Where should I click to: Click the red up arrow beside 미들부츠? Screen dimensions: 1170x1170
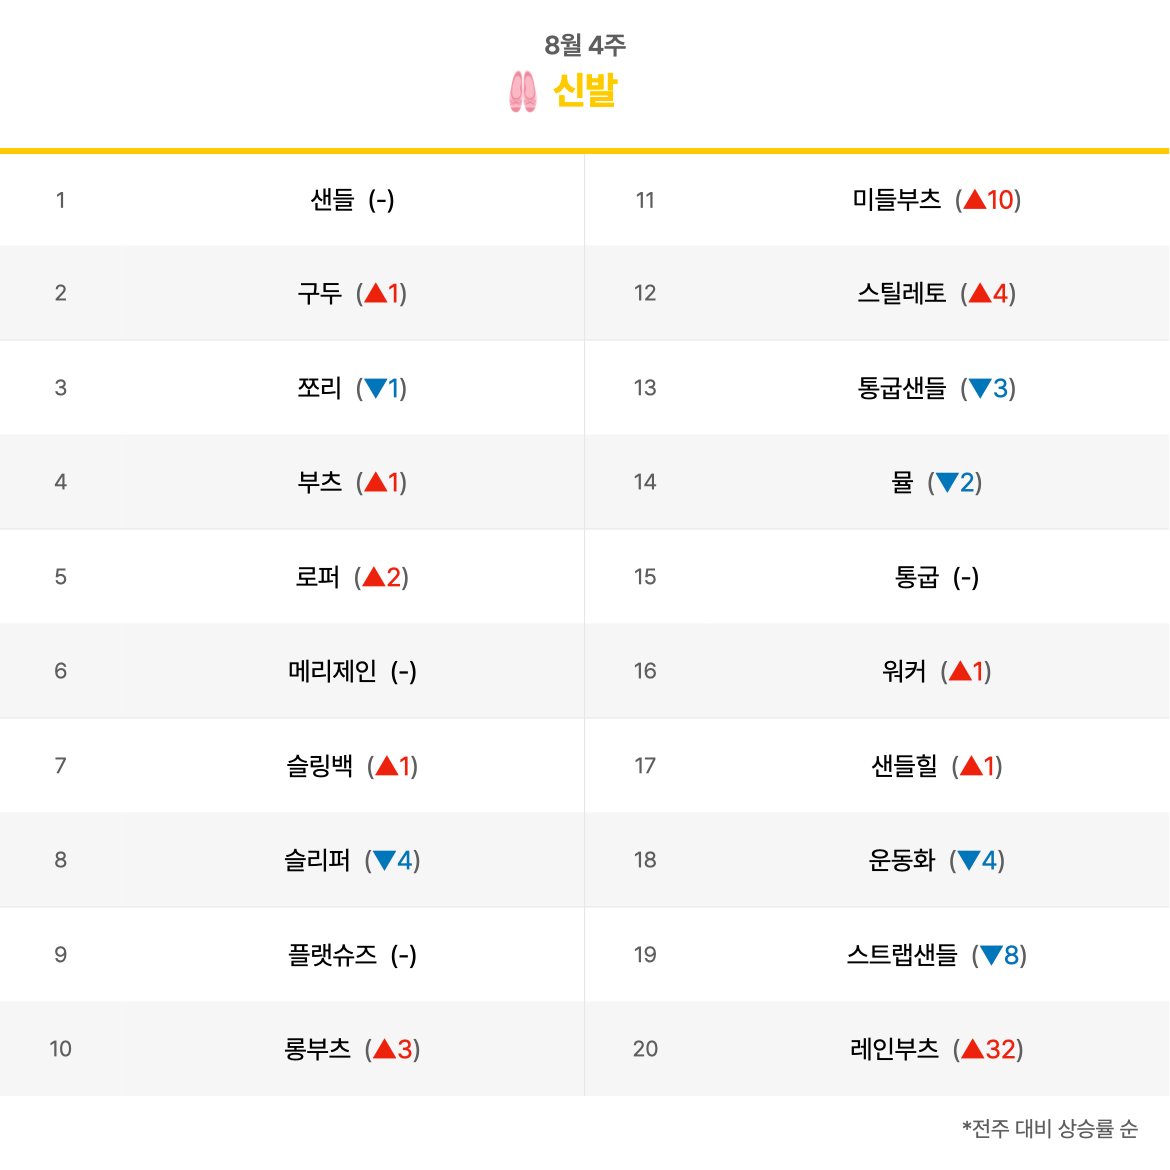(x=974, y=199)
